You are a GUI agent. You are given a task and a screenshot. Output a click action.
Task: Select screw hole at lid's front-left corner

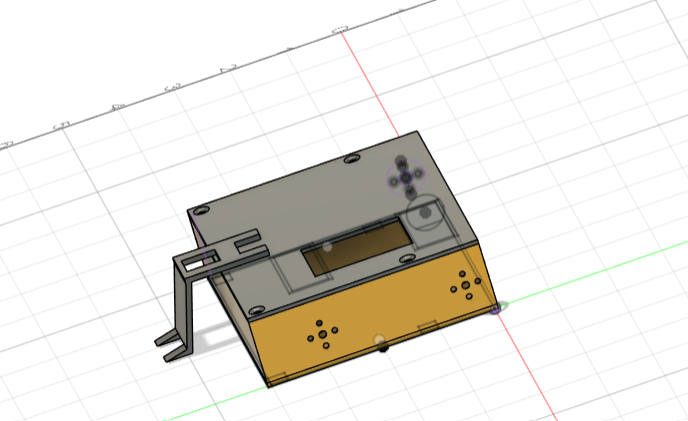click(x=257, y=310)
